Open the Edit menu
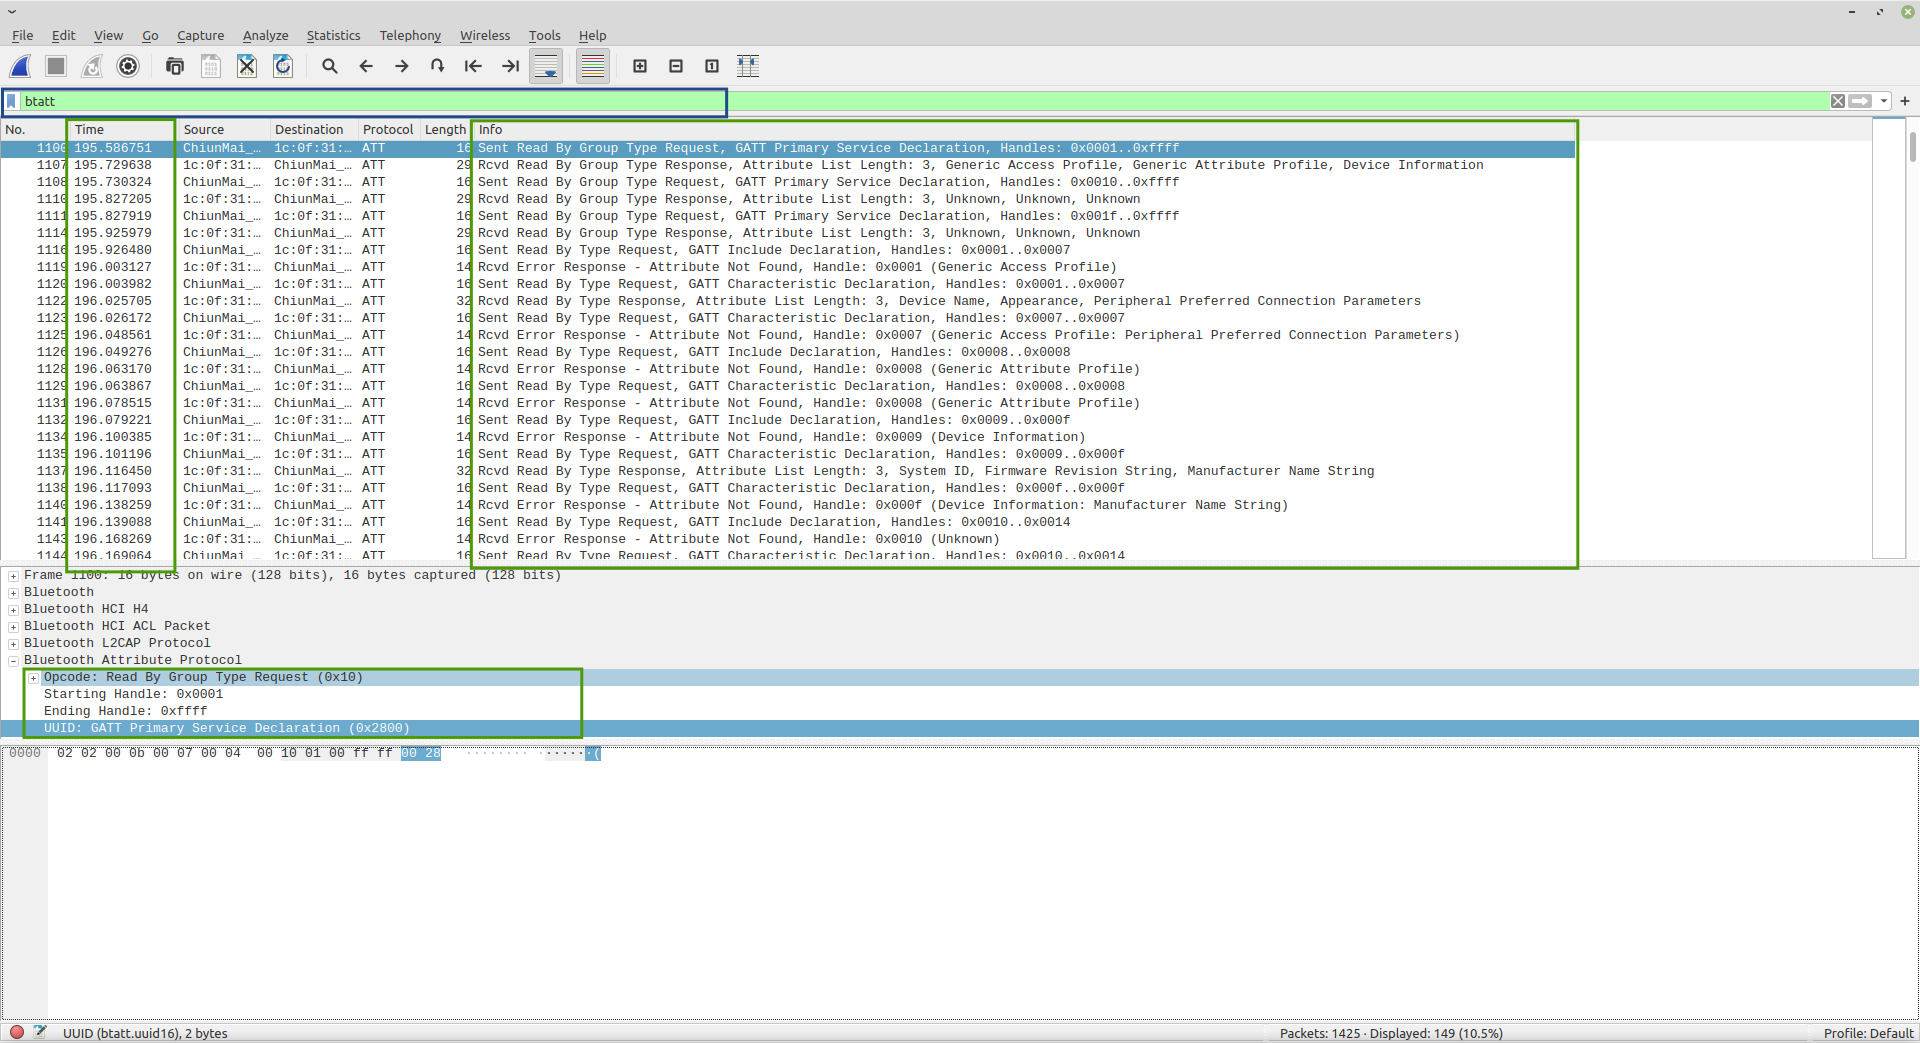Screen dimensions: 1920x1043 tap(63, 35)
